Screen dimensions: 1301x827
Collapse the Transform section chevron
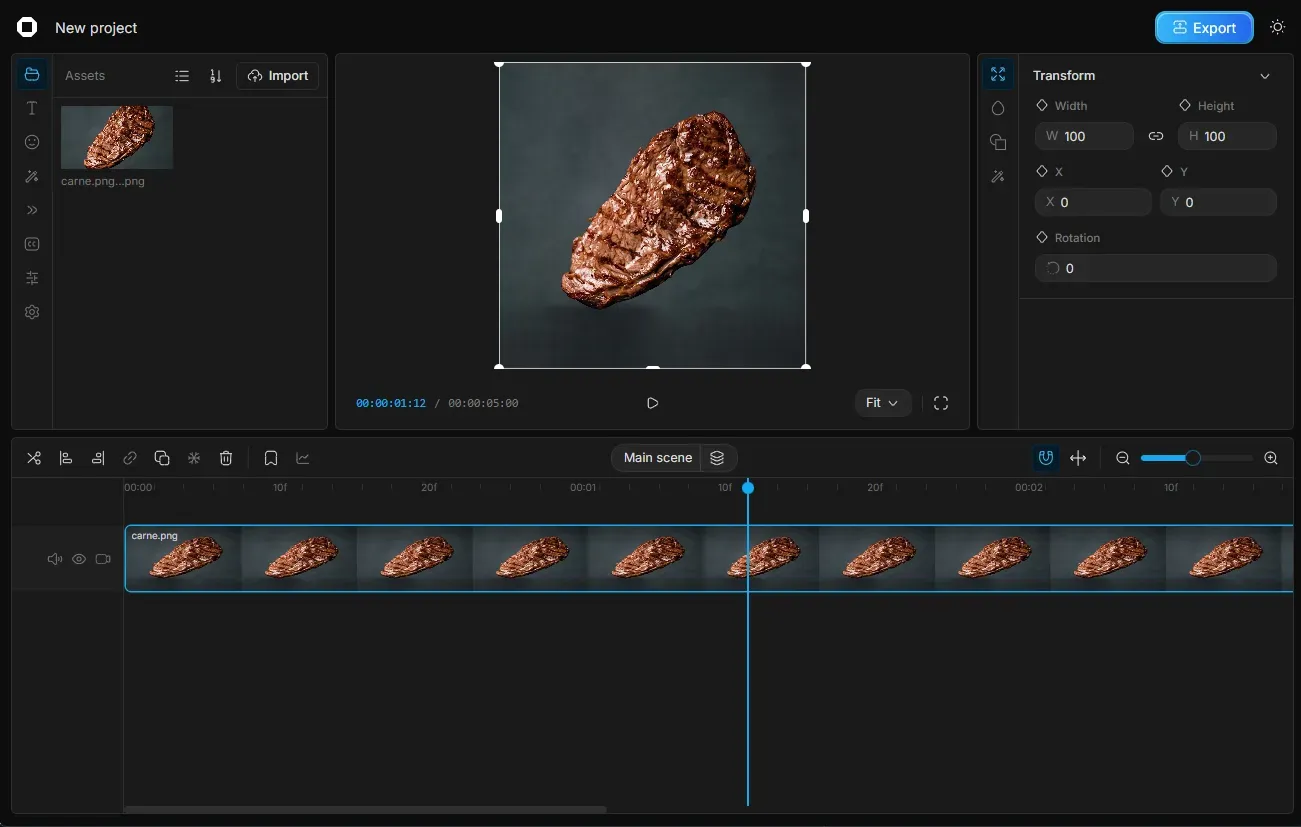(1265, 76)
